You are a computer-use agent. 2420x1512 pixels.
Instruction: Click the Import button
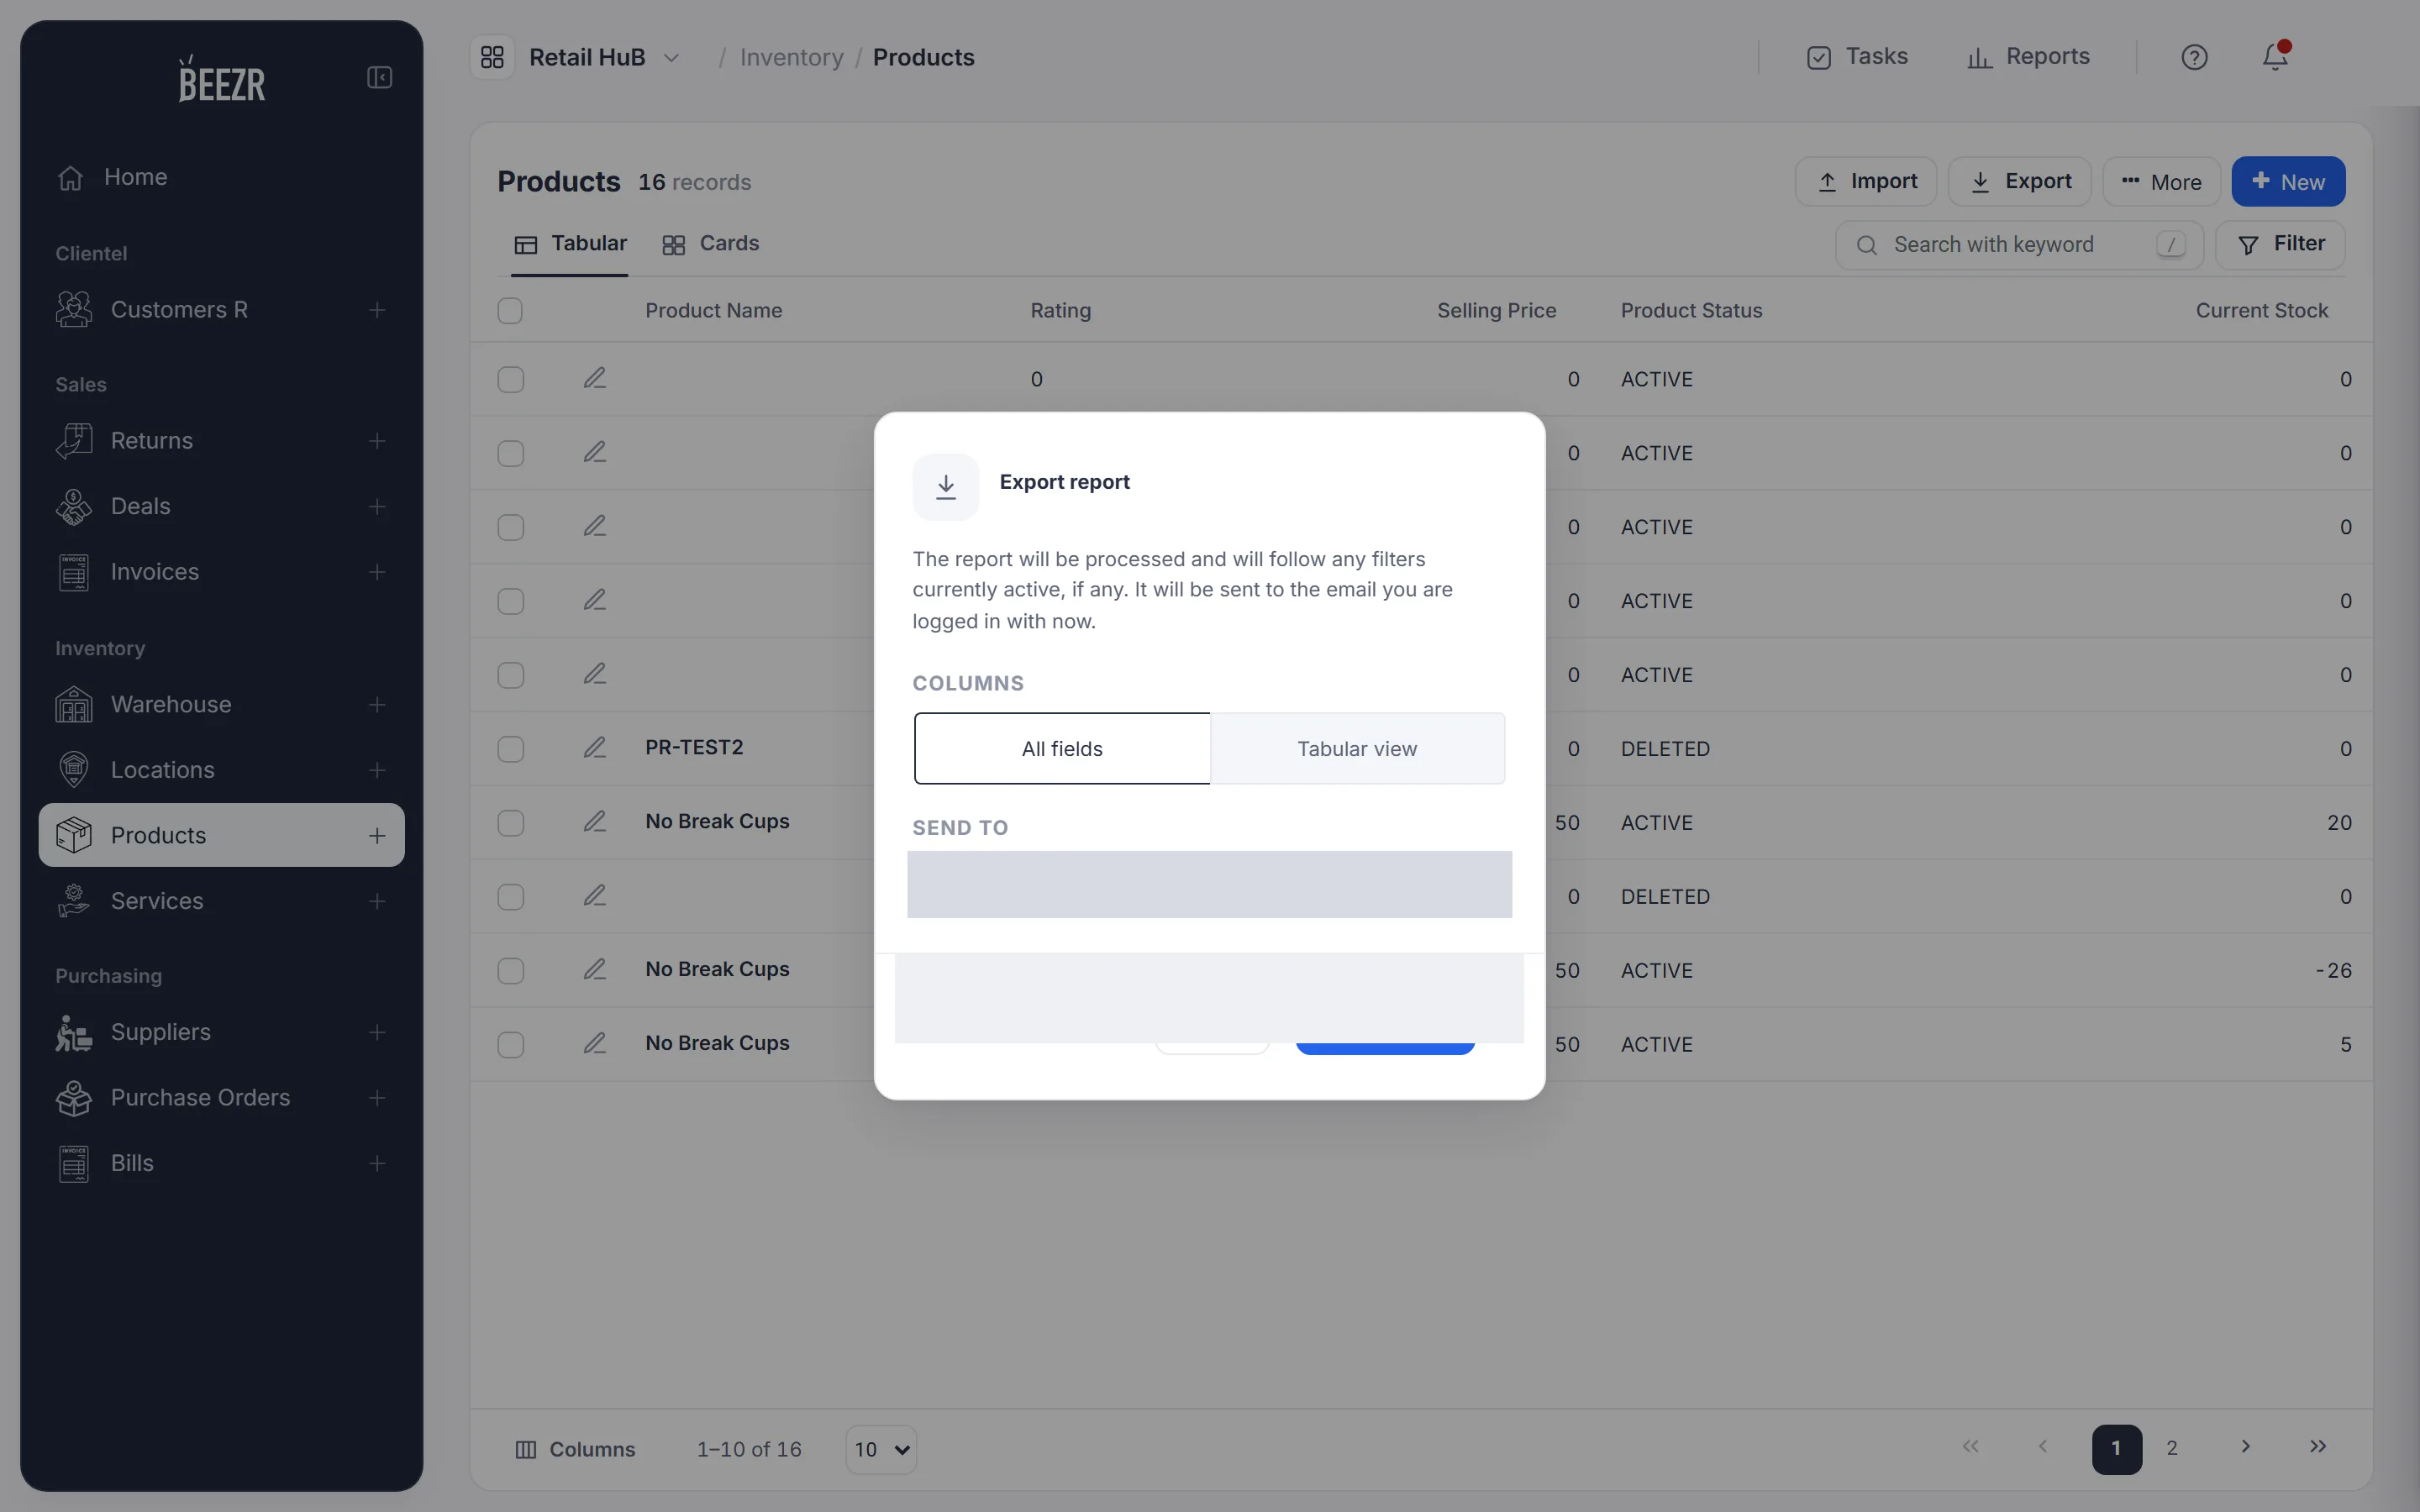[1866, 182]
